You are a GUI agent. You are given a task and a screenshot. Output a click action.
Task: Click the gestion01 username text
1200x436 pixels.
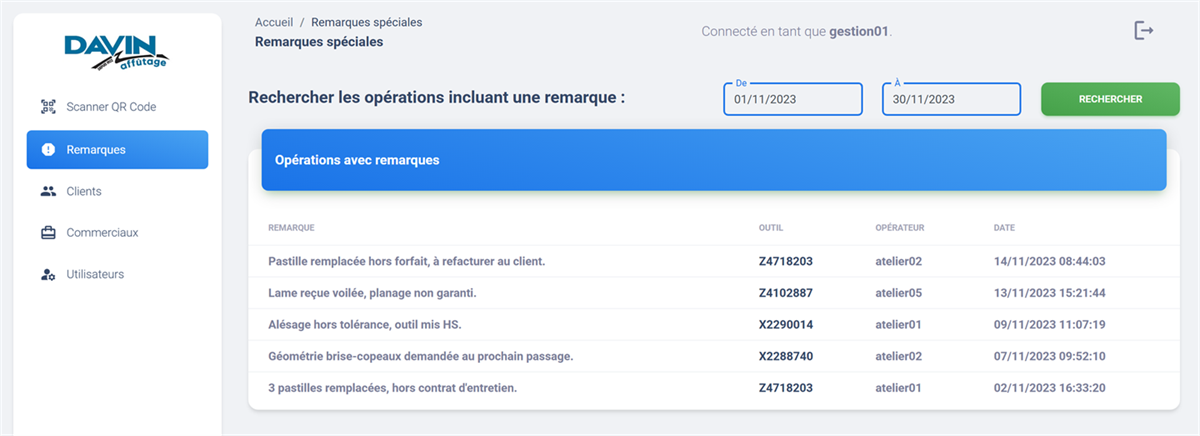click(x=859, y=31)
